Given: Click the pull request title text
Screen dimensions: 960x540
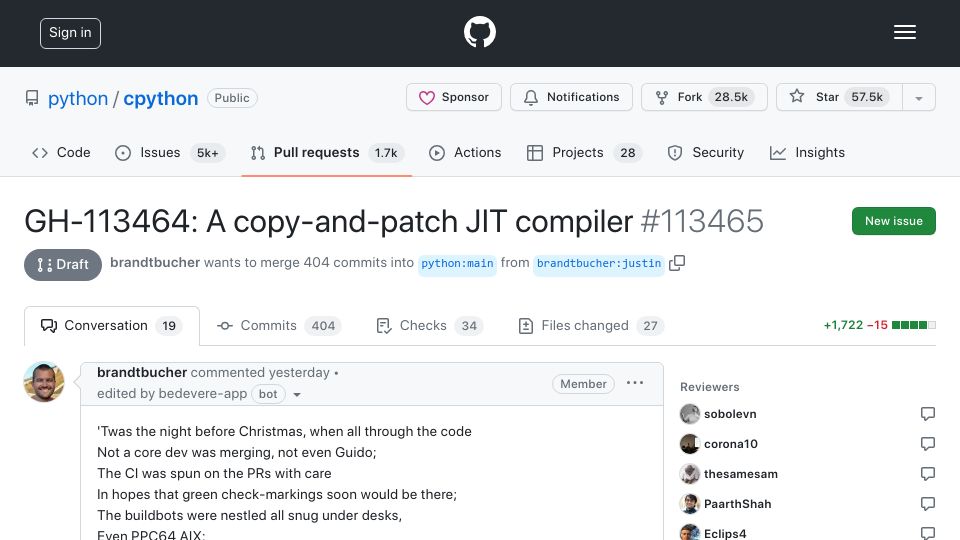Looking at the screenshot, I should (x=328, y=221).
